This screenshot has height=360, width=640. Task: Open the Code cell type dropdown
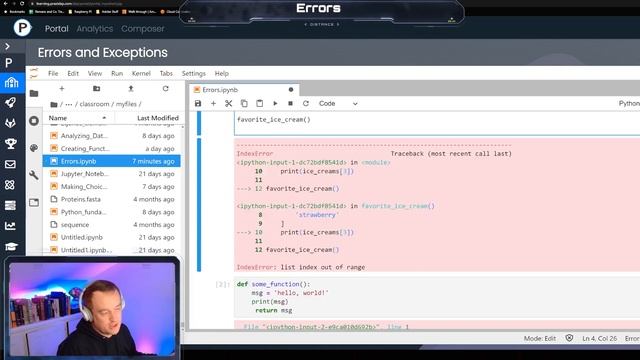pyautogui.click(x=338, y=104)
